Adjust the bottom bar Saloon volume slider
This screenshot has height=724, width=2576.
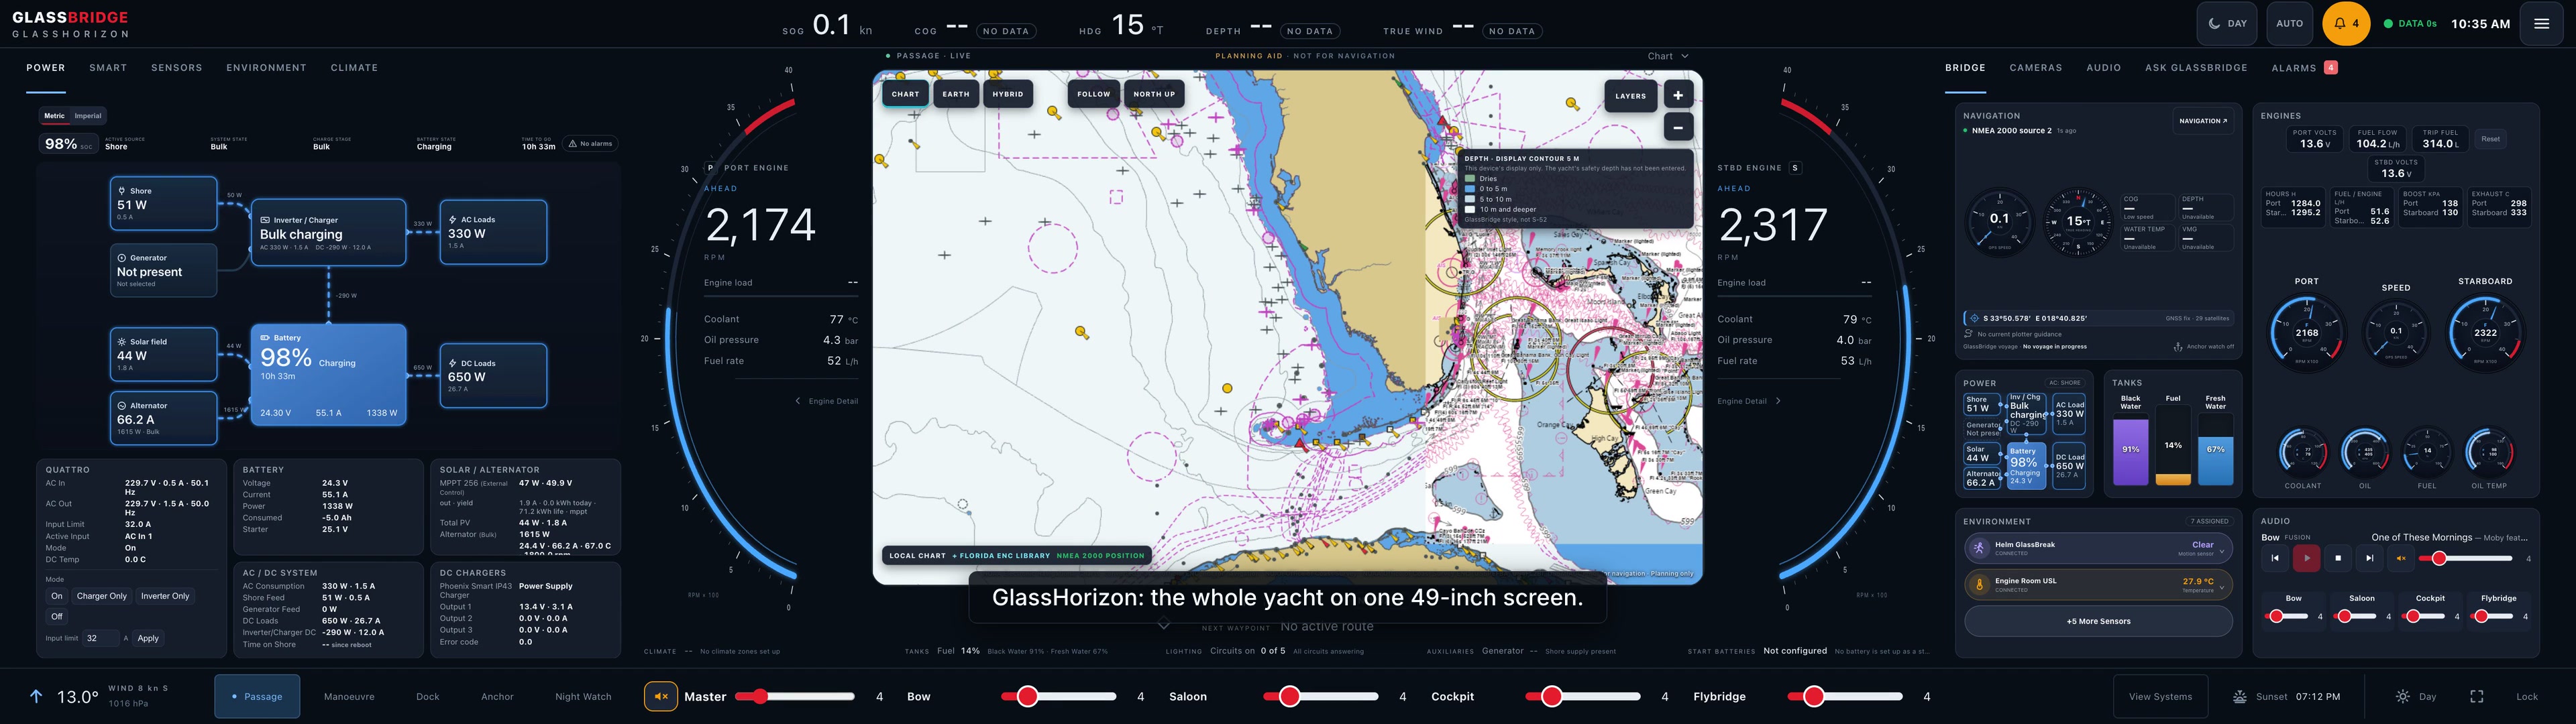click(1320, 696)
